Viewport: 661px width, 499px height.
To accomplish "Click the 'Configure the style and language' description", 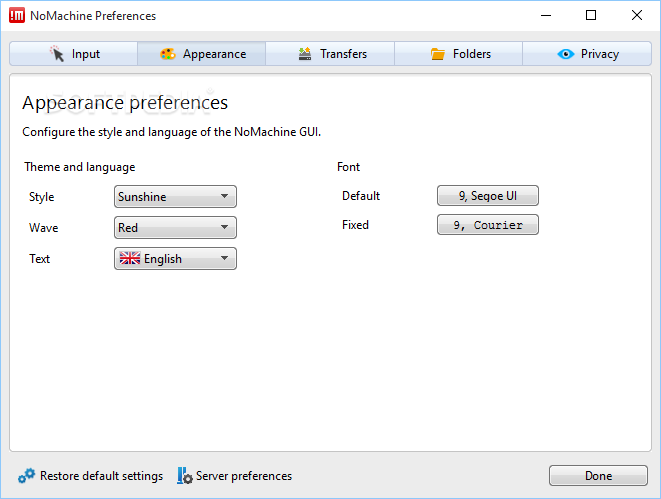I will (x=172, y=132).
